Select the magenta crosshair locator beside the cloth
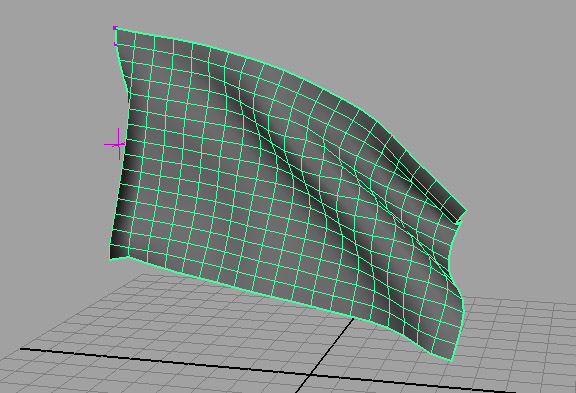 pos(118,144)
